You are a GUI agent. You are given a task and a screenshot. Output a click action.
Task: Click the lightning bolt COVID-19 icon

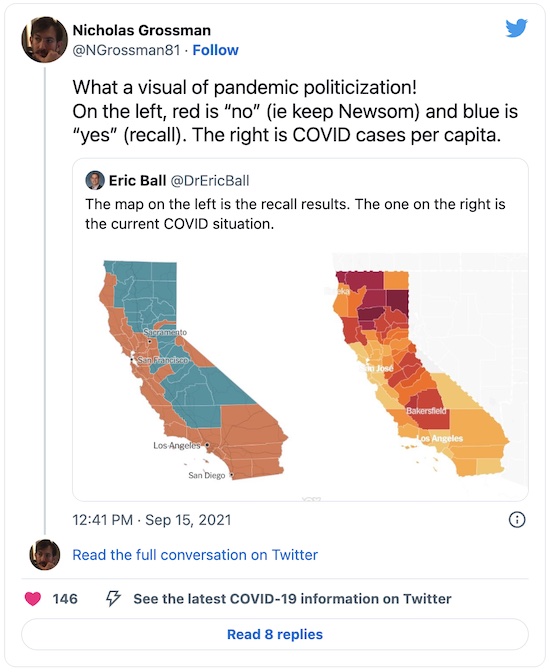113,599
